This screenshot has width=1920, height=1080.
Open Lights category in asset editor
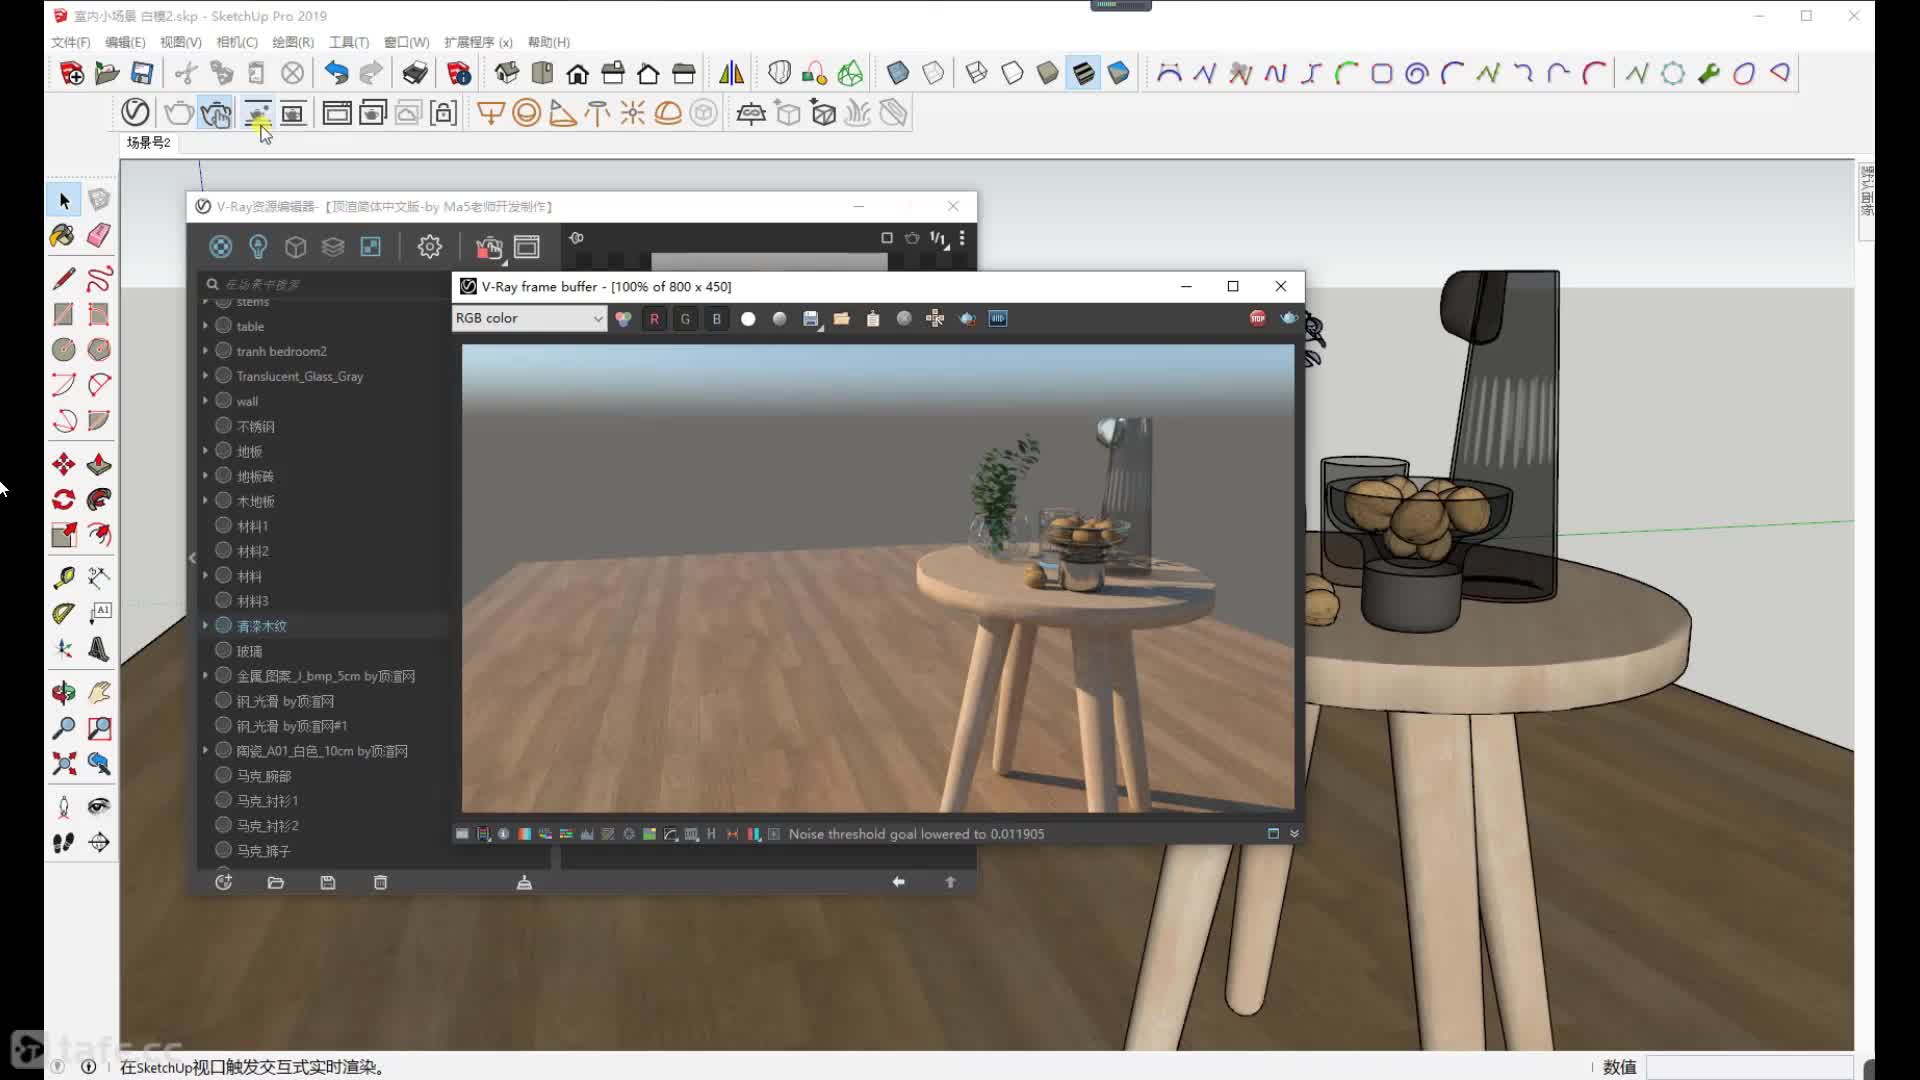click(258, 246)
